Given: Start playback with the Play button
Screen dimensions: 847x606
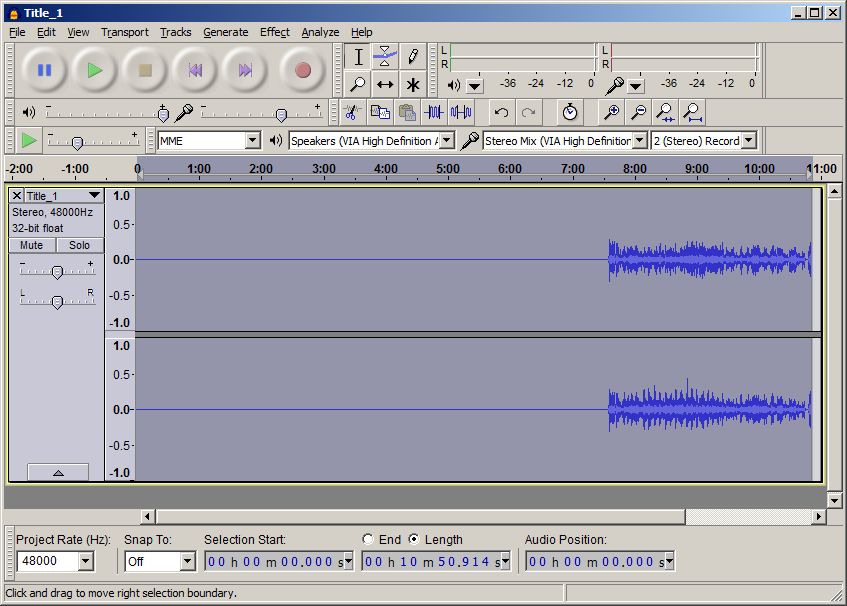Looking at the screenshot, I should pos(95,70).
